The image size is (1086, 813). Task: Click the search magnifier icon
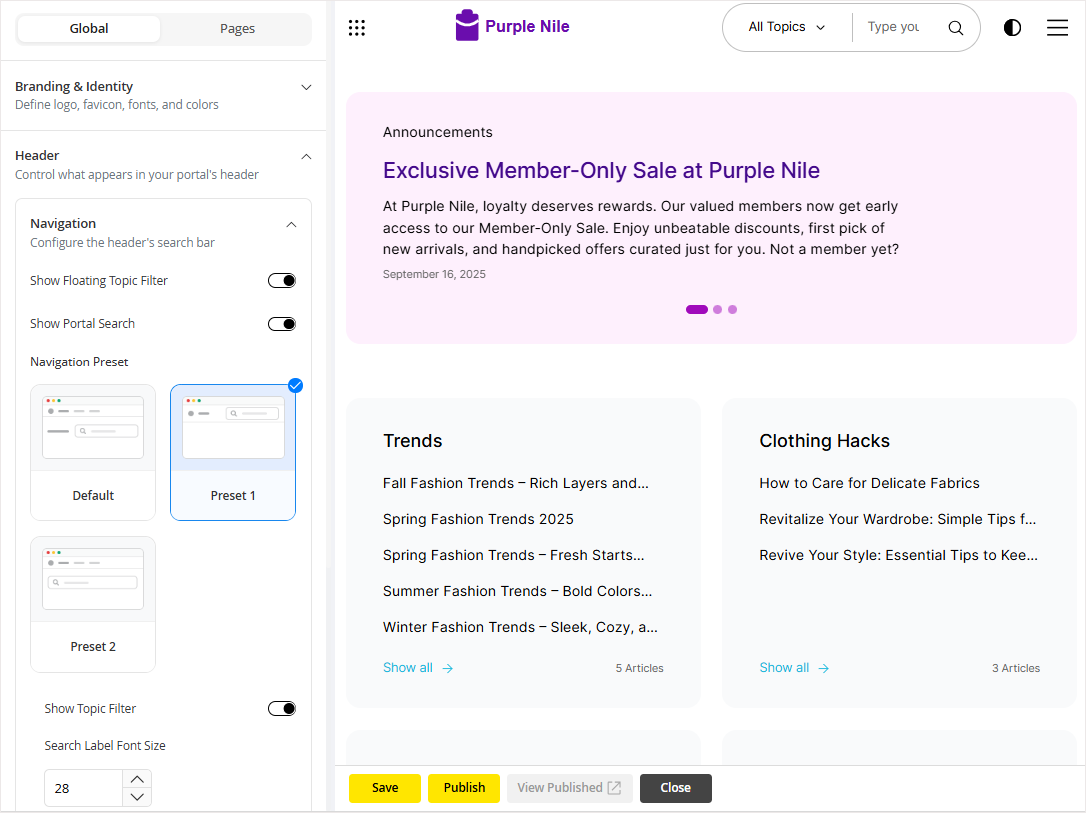click(955, 28)
